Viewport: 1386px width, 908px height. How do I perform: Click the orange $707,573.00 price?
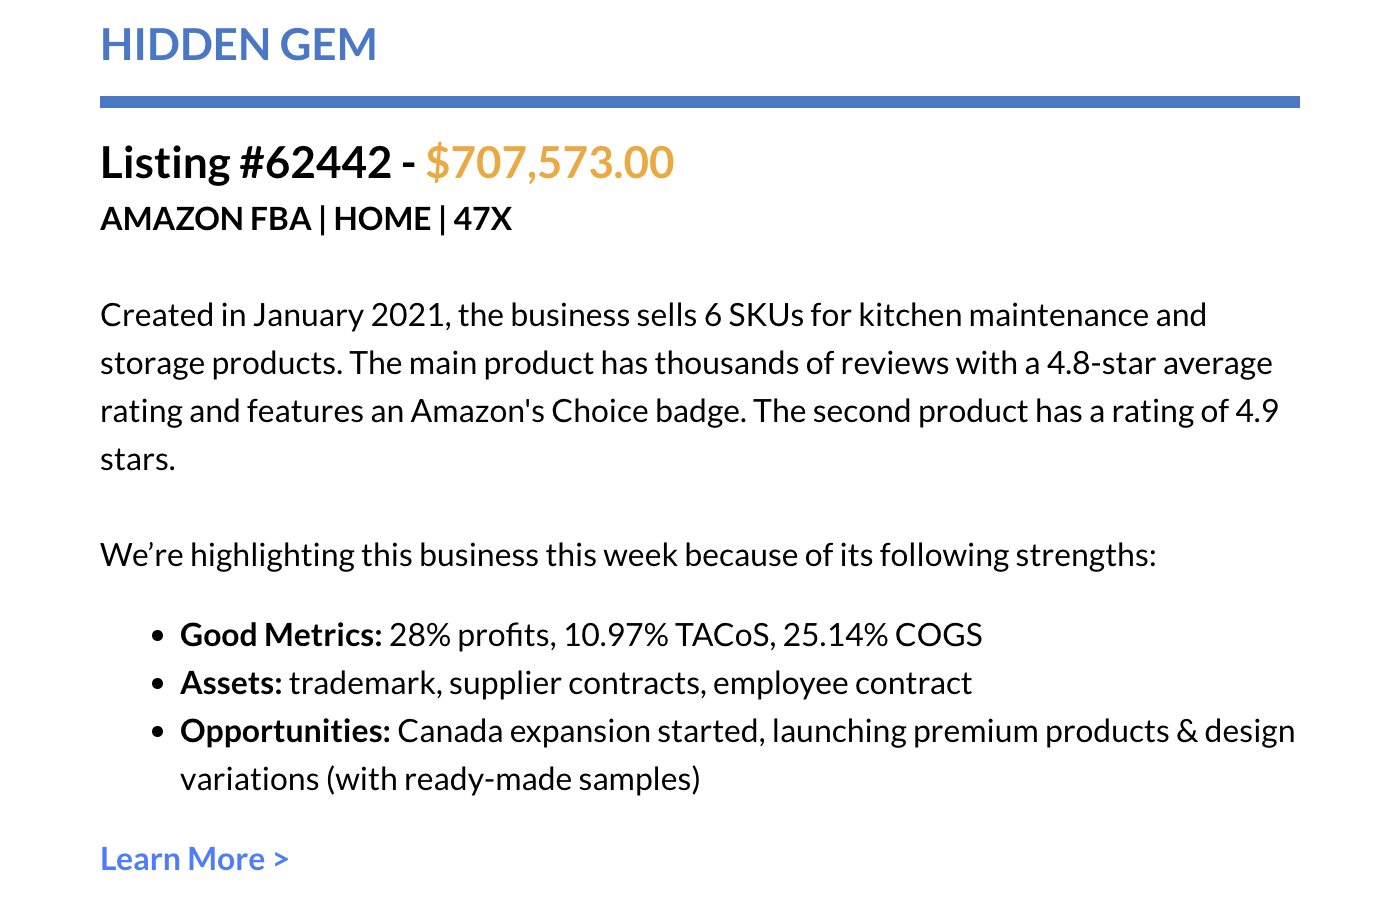[x=549, y=163]
